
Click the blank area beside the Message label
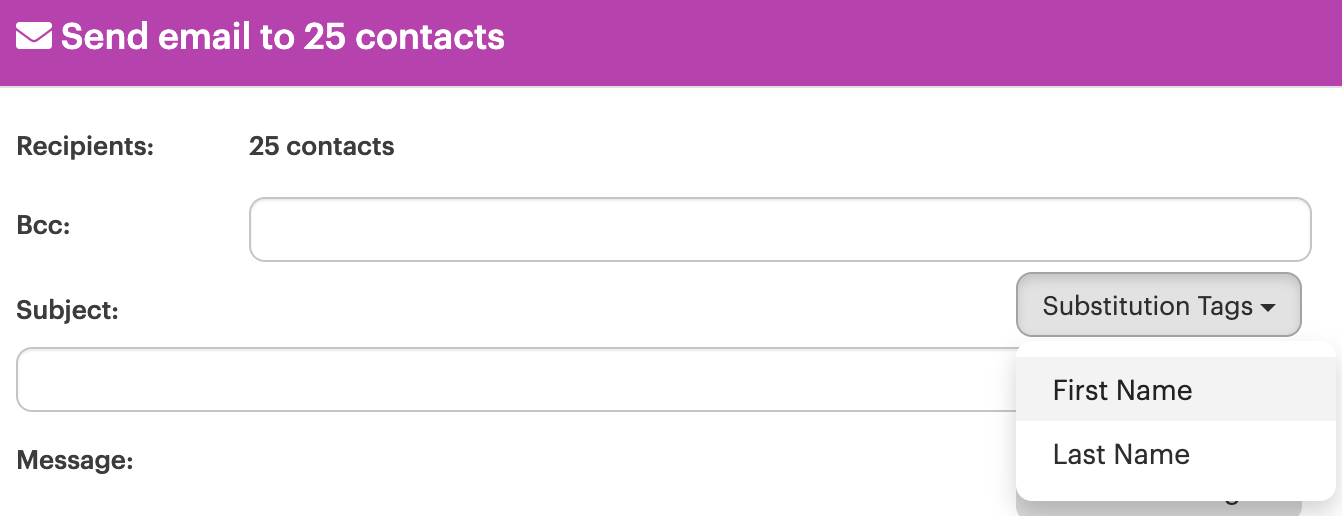pyautogui.click(x=570, y=461)
